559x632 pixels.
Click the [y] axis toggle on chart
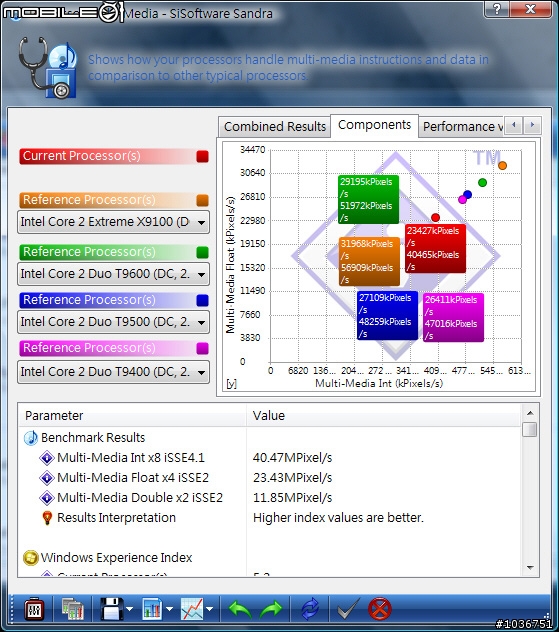[x=231, y=384]
